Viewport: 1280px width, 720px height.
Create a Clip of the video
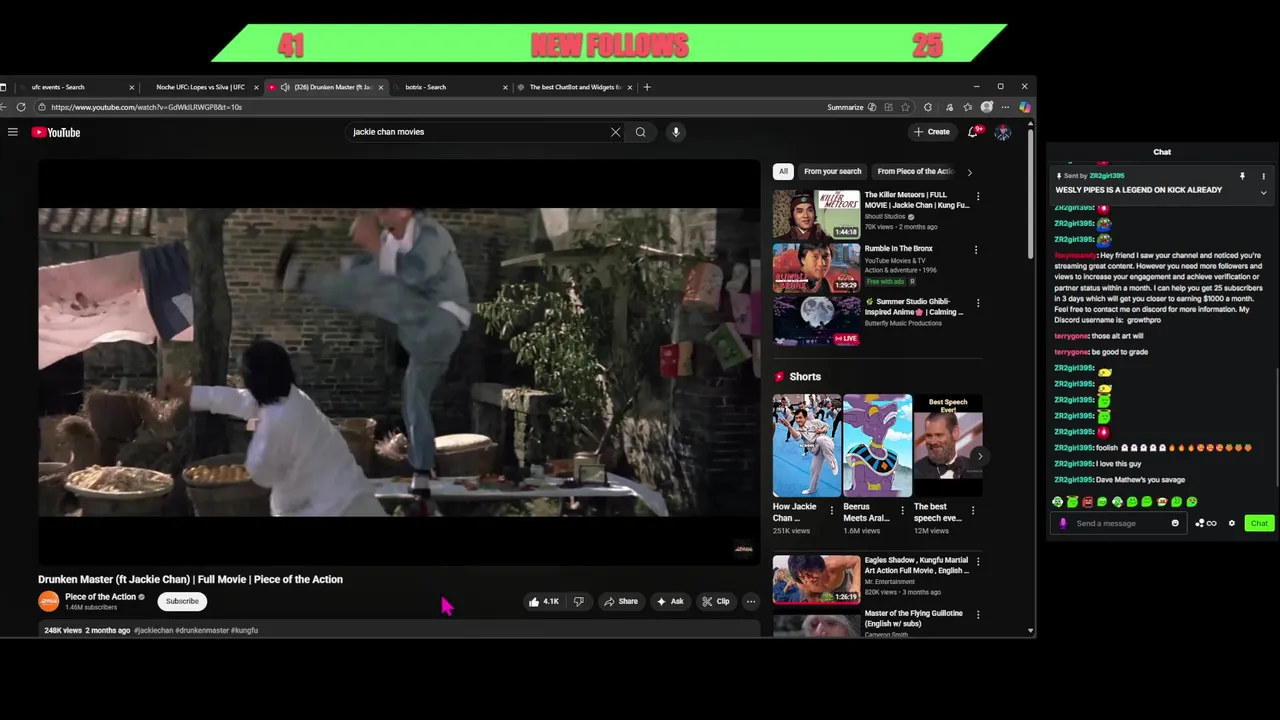(715, 601)
